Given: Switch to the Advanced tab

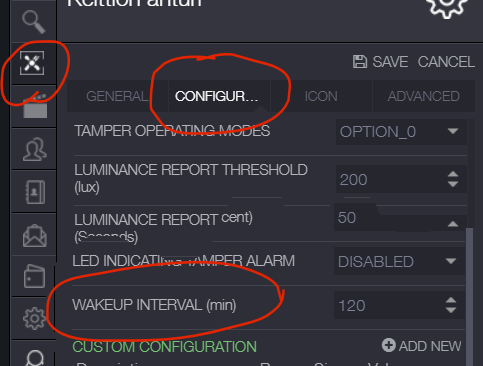Looking at the screenshot, I should click(x=423, y=96).
